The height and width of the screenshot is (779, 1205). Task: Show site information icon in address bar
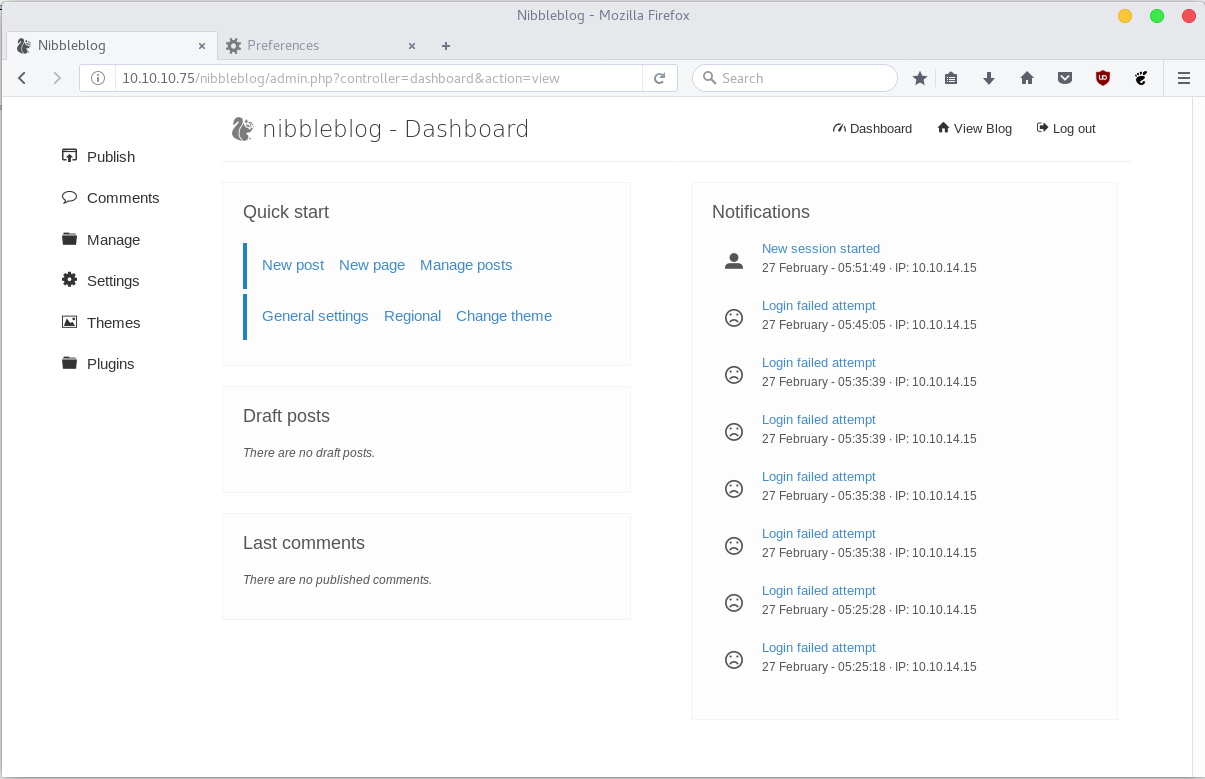pyautogui.click(x=98, y=78)
